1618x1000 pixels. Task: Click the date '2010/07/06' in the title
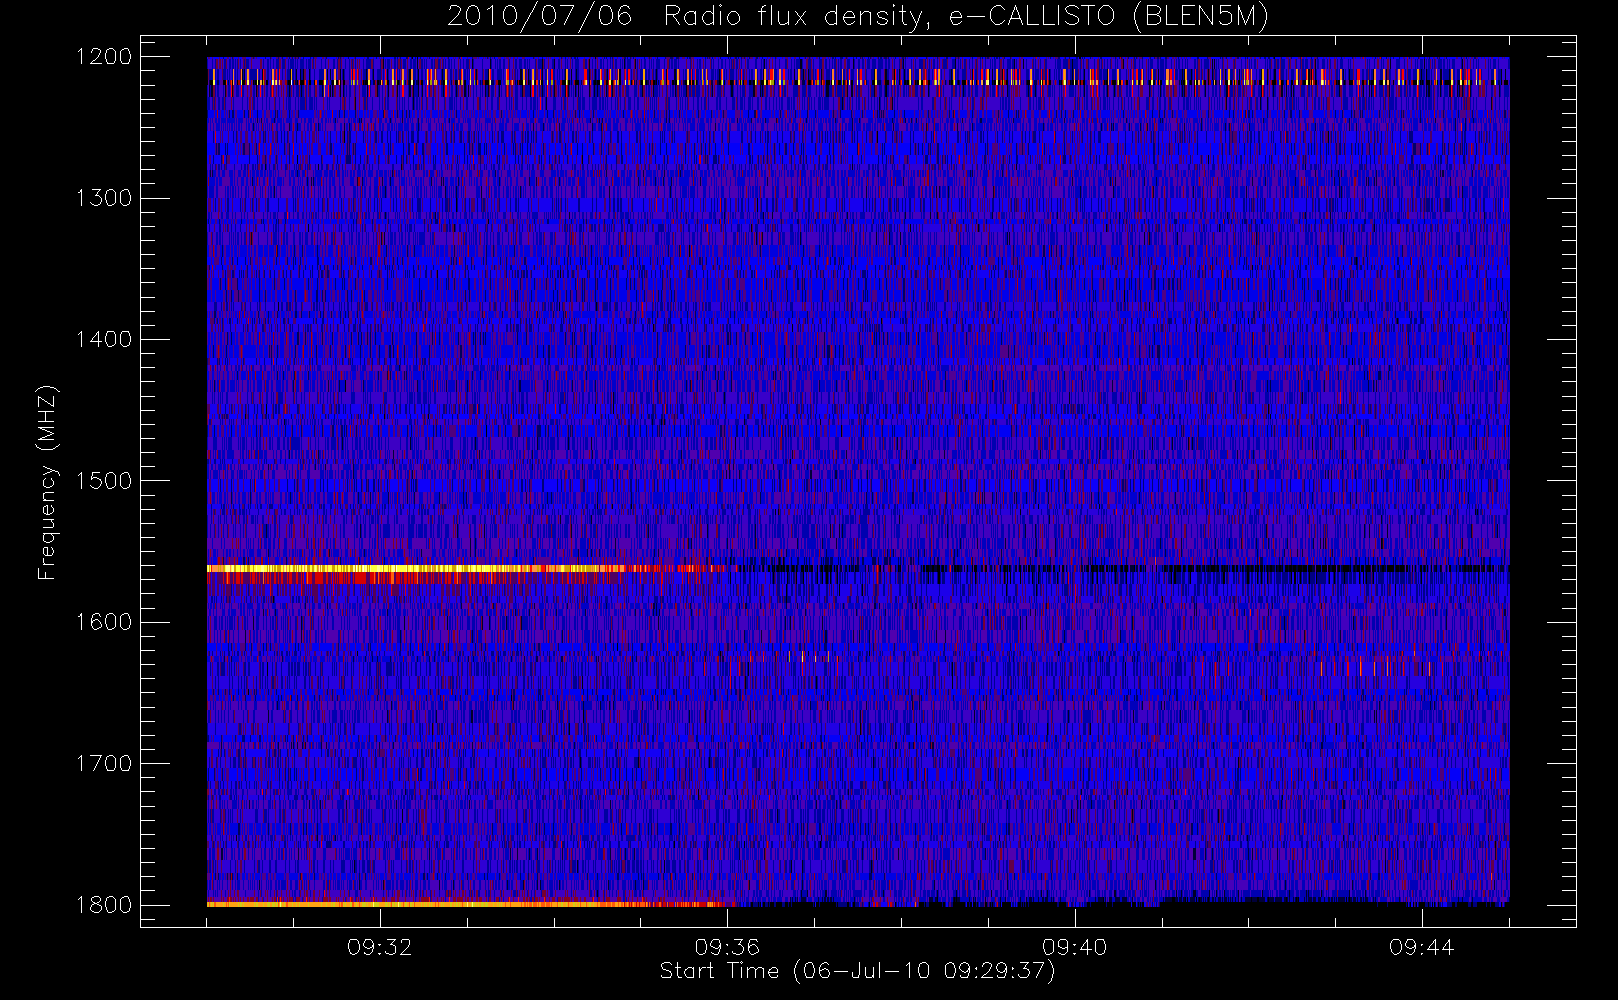(x=540, y=17)
